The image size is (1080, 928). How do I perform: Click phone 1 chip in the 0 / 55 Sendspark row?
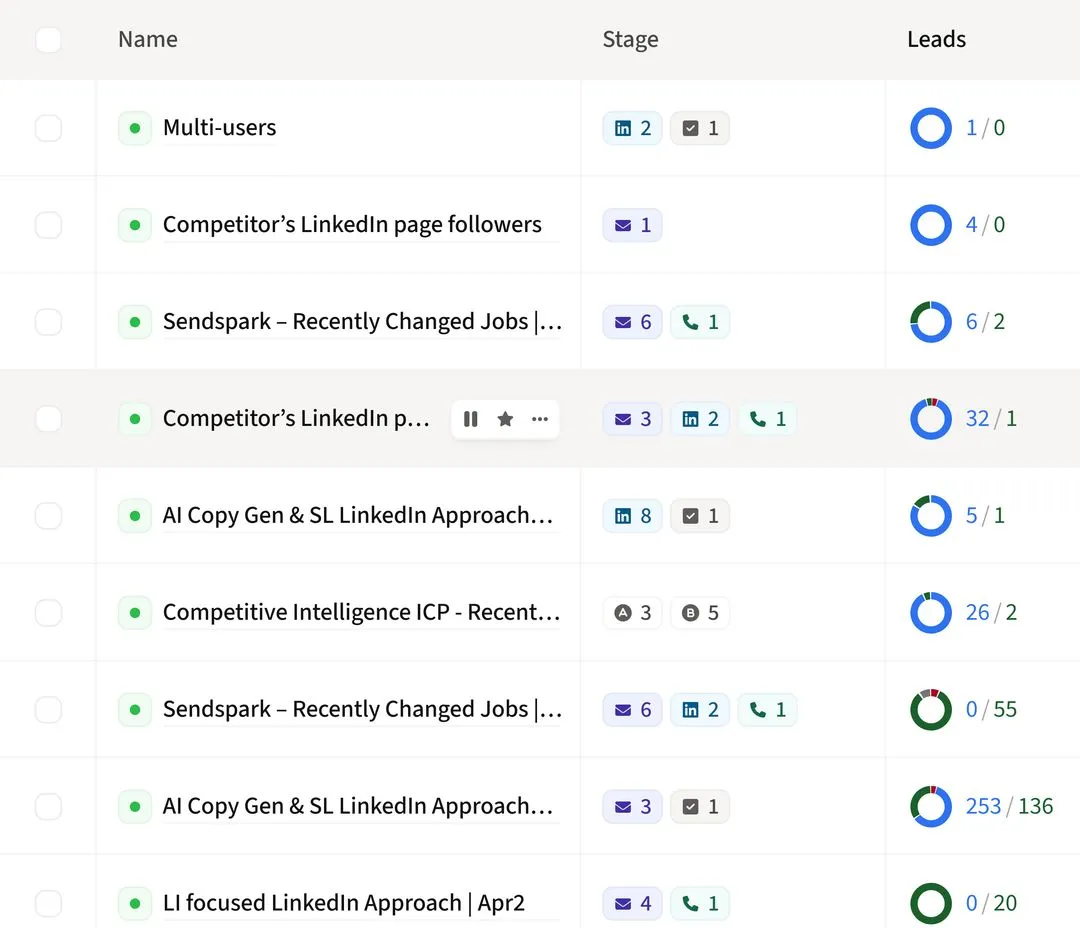click(x=767, y=710)
